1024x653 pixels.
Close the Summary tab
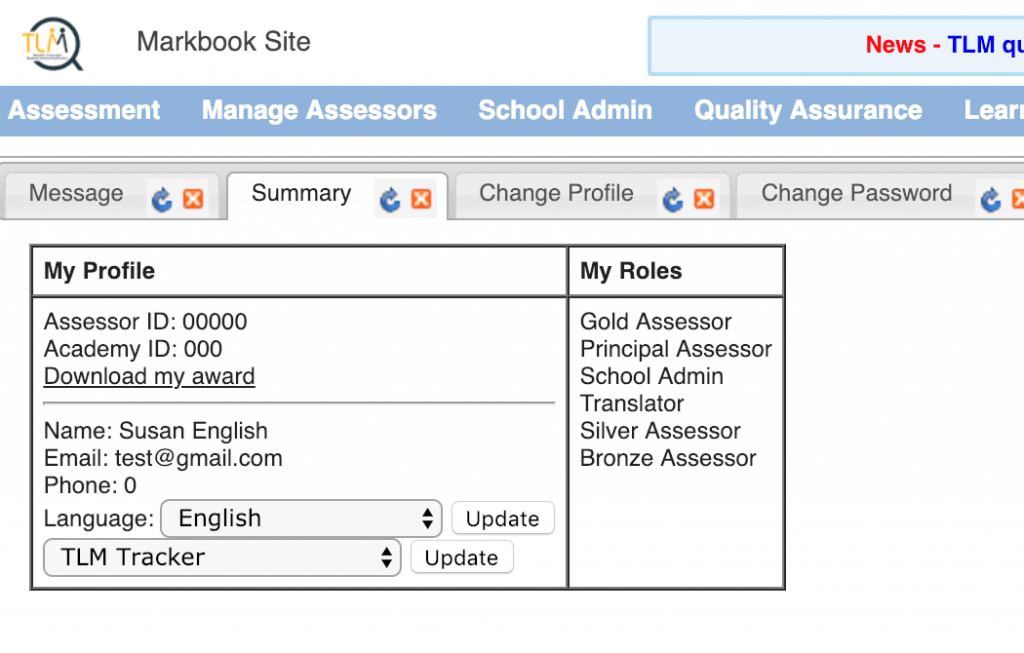(421, 199)
